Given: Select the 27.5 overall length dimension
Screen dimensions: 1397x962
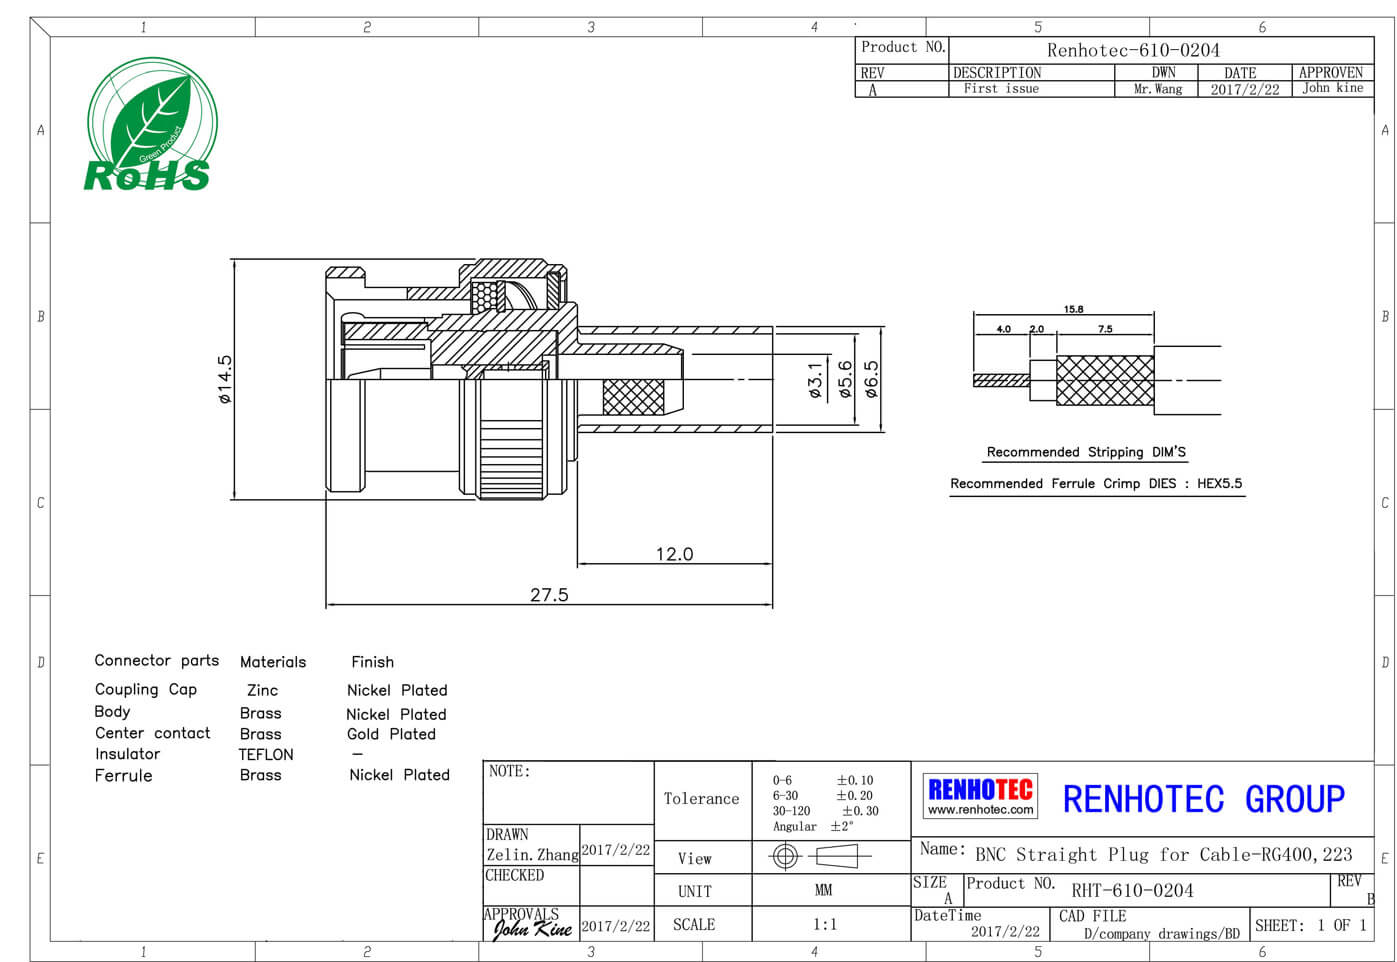Looking at the screenshot, I should click(x=549, y=595).
